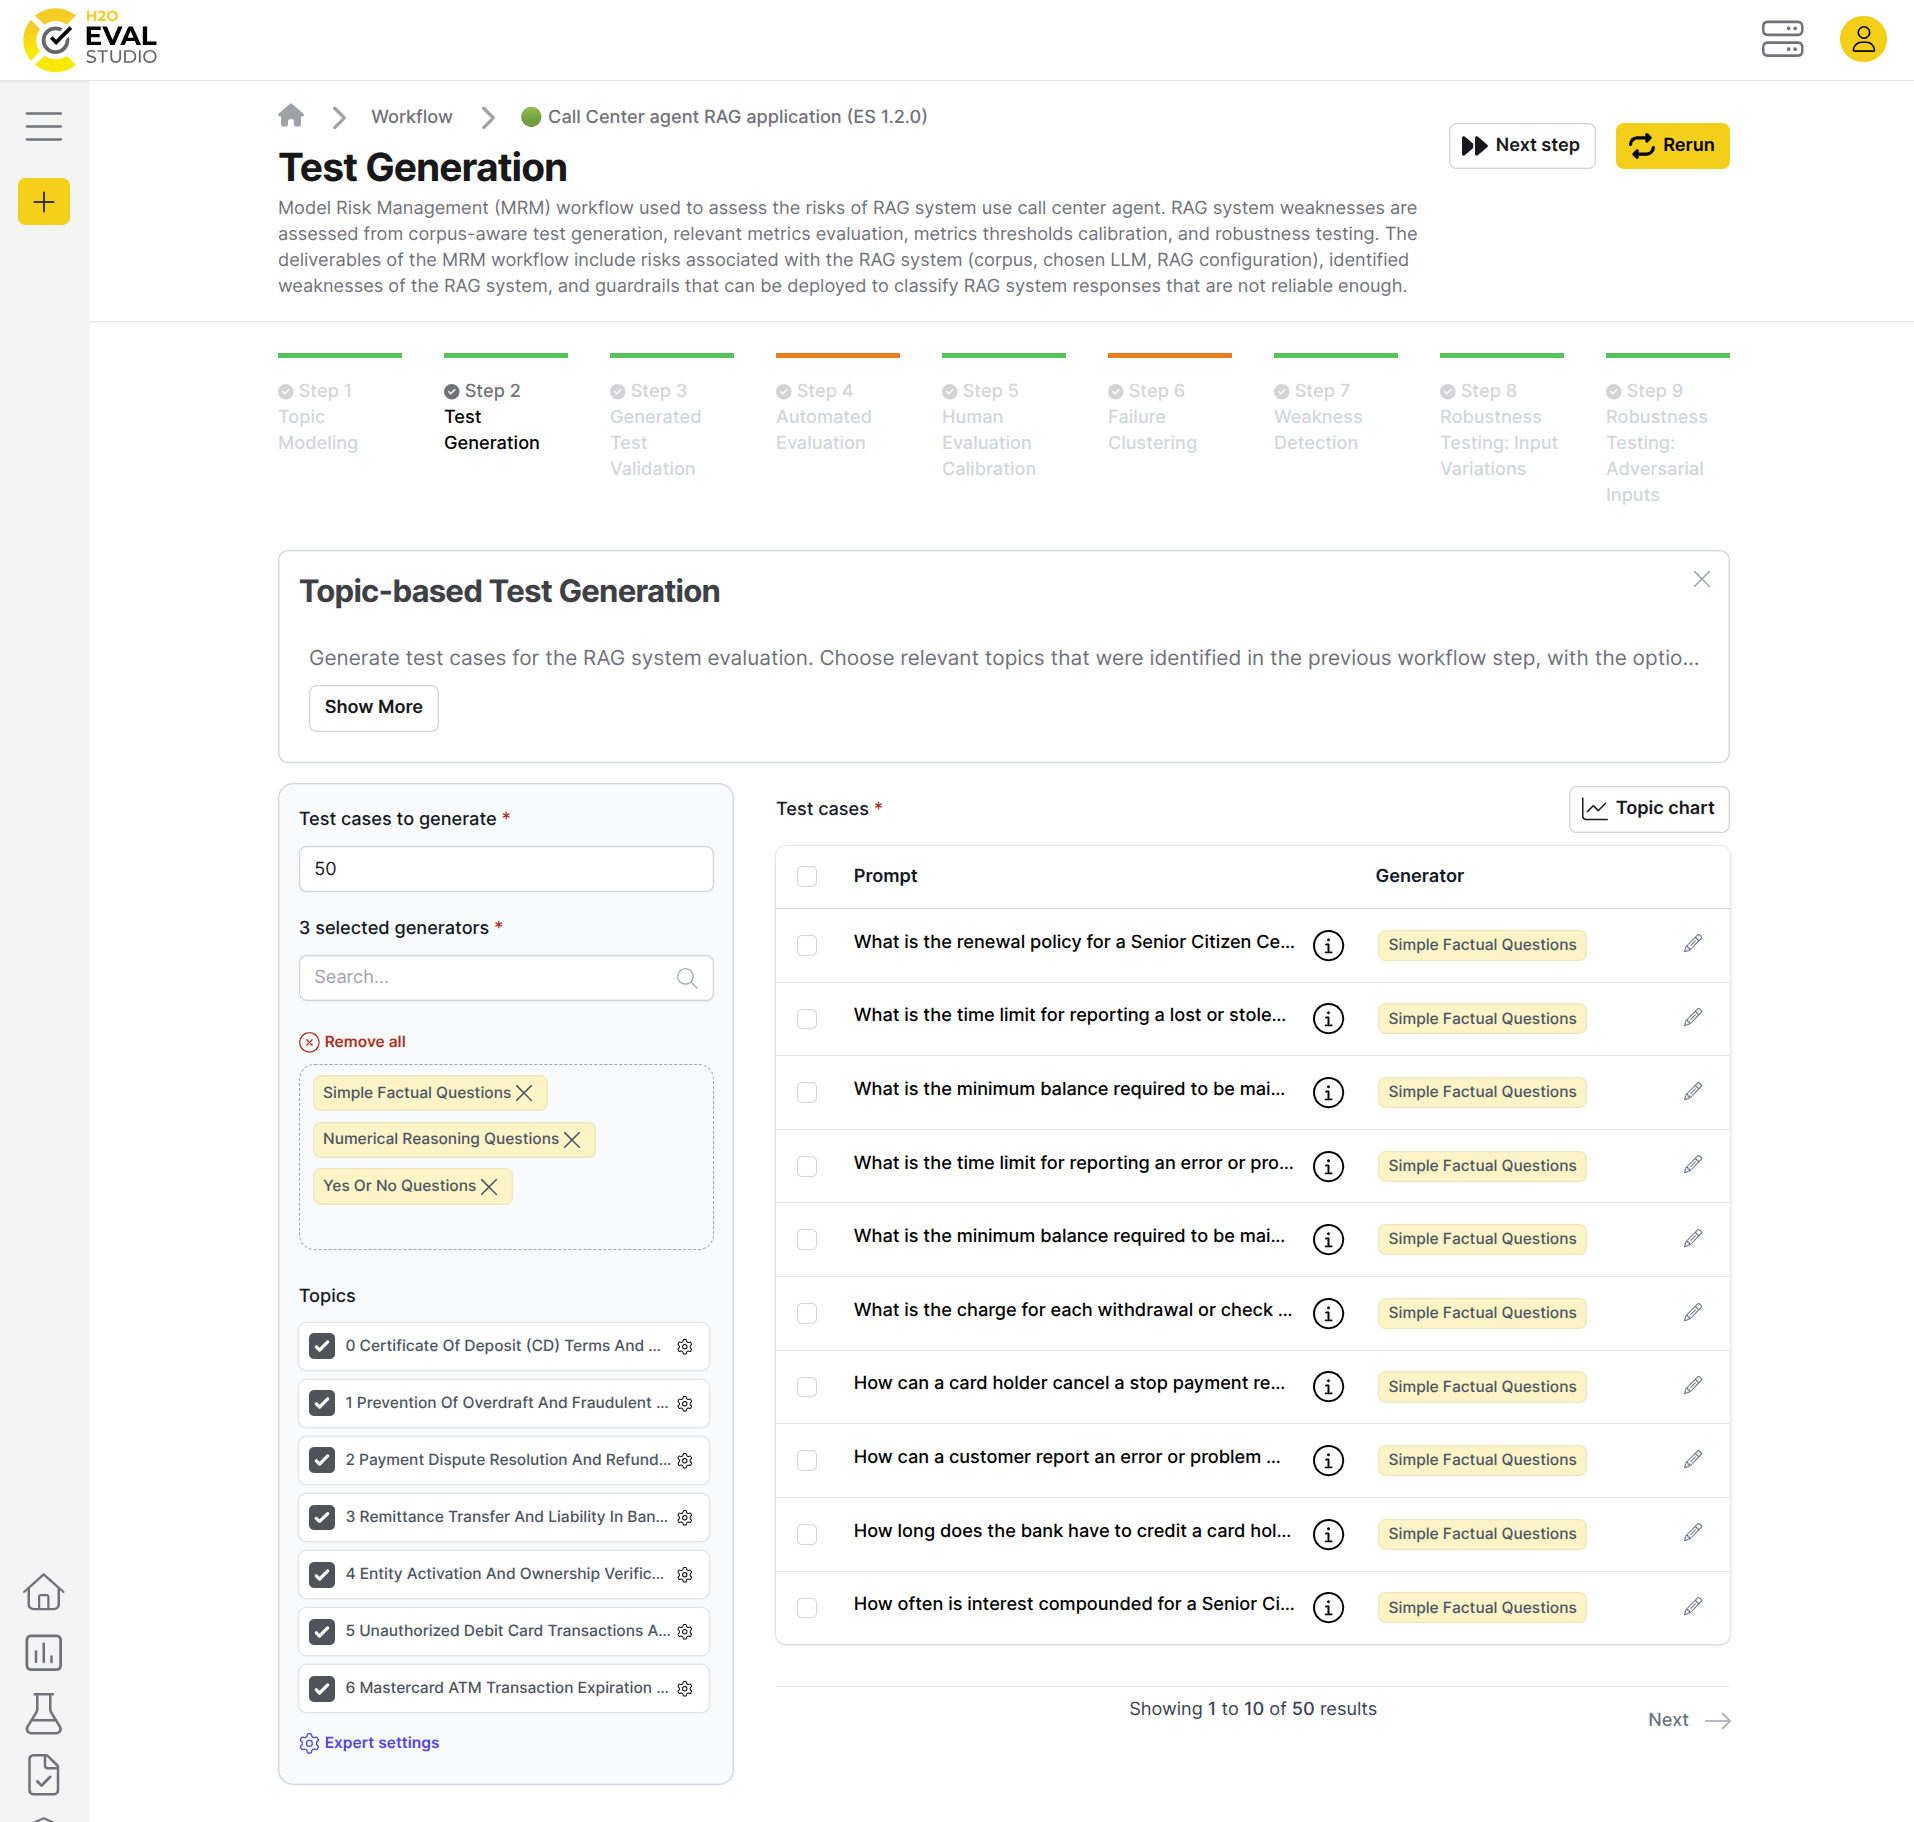Uncheck the Payment Dispute Resolution topic
Viewport: 1914px width, 1822px height.
click(x=322, y=1460)
